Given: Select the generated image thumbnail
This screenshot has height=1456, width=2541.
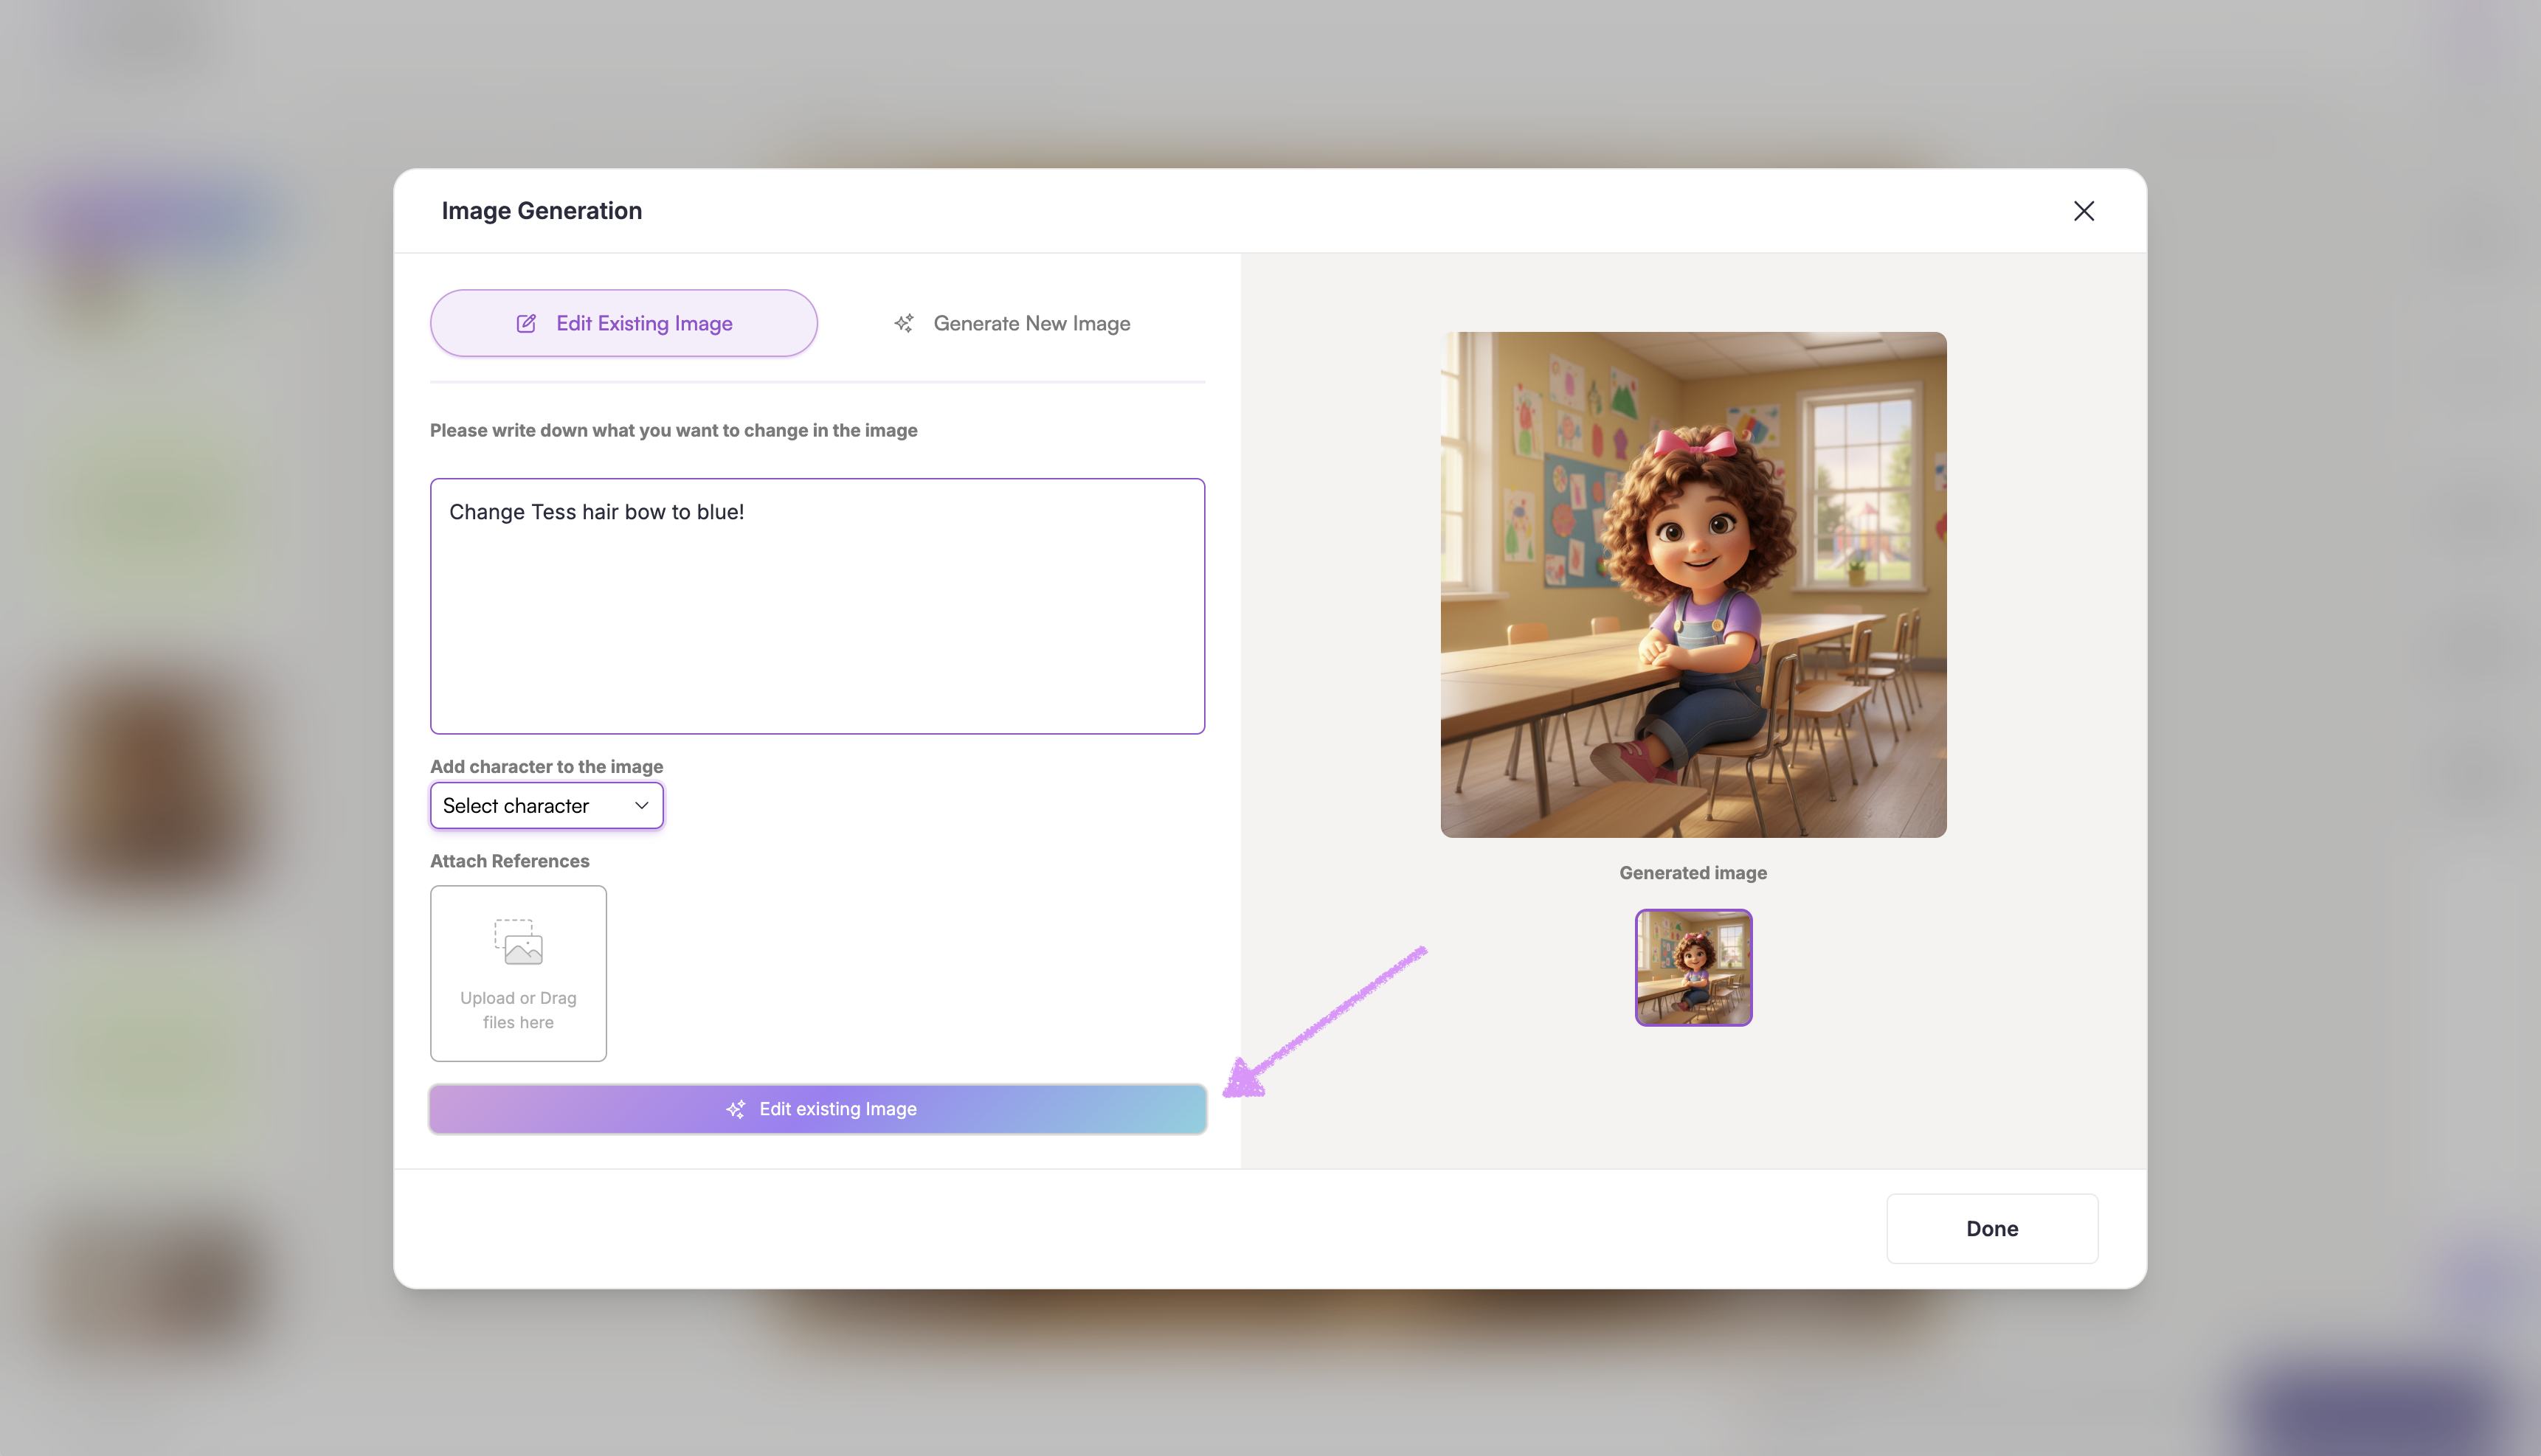Looking at the screenshot, I should [1693, 967].
